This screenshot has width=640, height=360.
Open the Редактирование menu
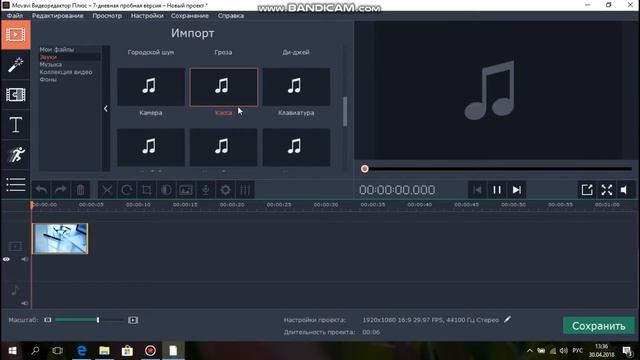point(58,16)
